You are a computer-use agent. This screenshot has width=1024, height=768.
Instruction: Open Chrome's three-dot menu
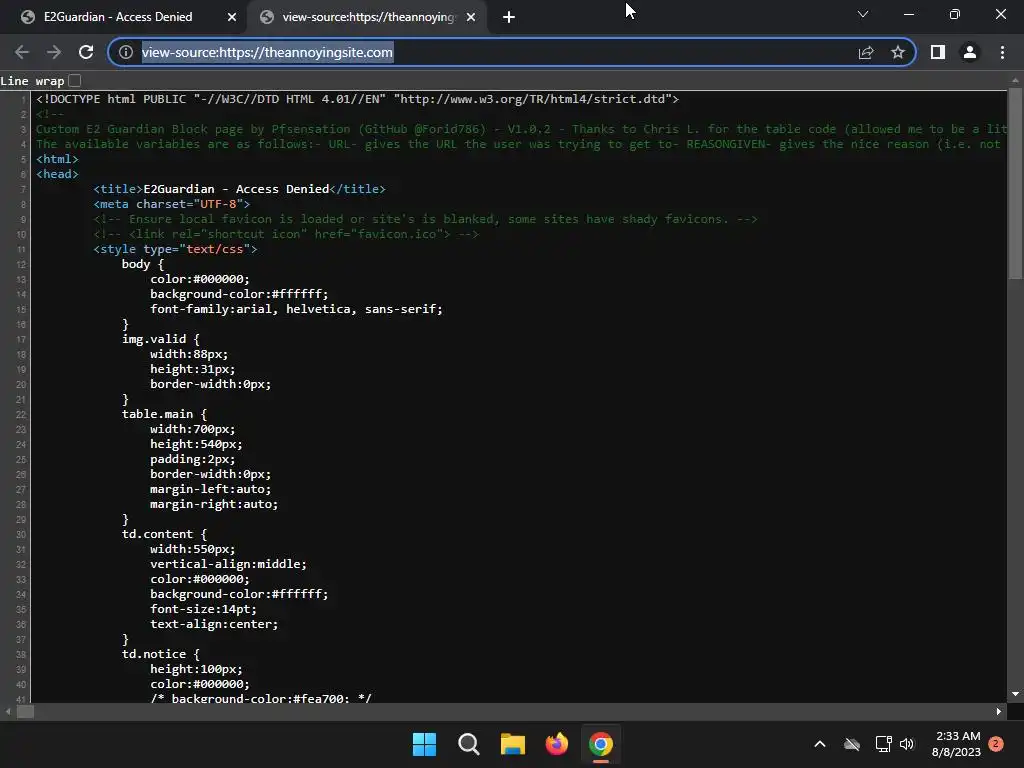point(1002,52)
